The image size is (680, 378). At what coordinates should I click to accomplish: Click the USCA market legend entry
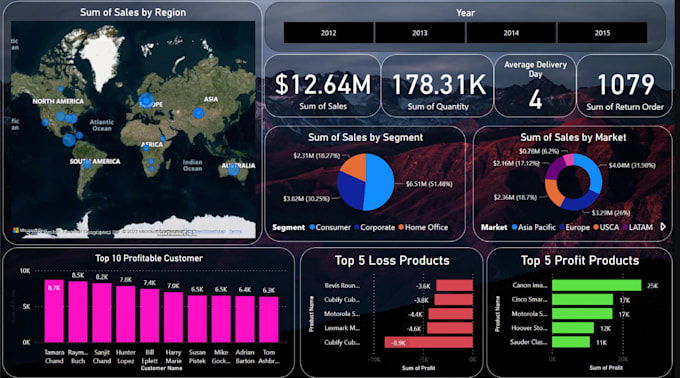[x=606, y=227]
